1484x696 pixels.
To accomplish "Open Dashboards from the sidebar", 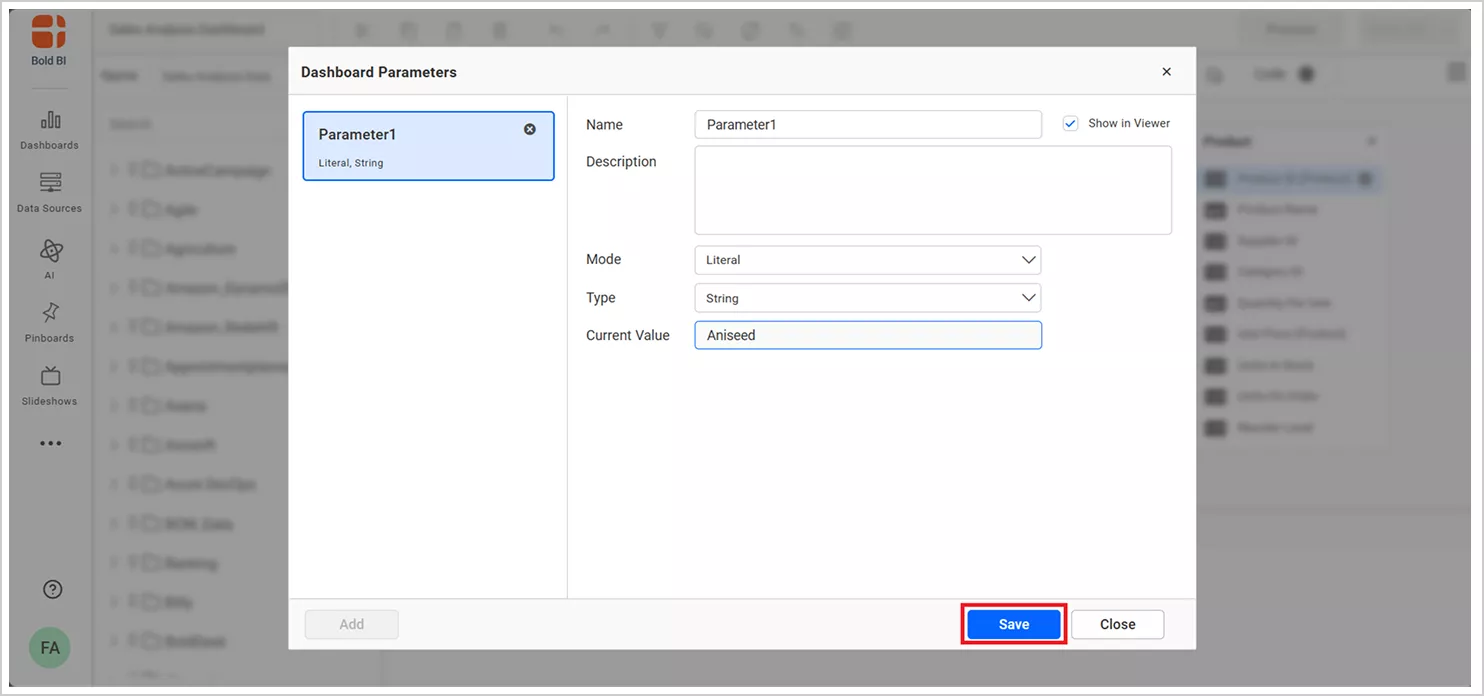I will coord(50,131).
